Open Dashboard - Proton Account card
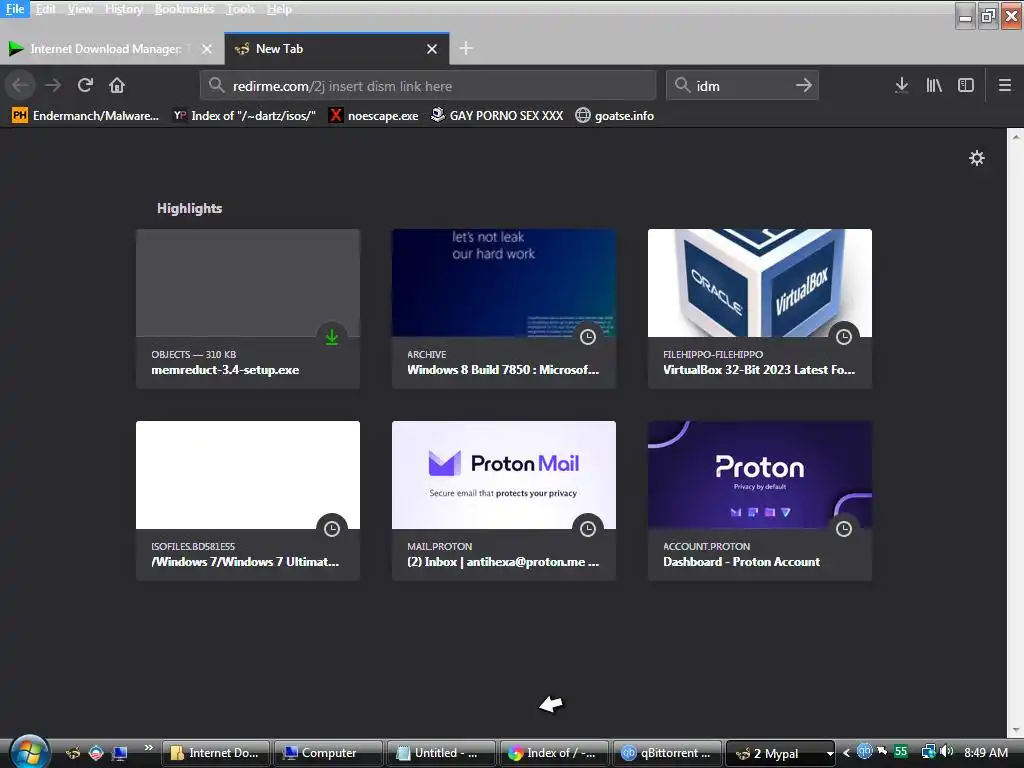Image resolution: width=1024 pixels, height=768 pixels. tap(760, 500)
